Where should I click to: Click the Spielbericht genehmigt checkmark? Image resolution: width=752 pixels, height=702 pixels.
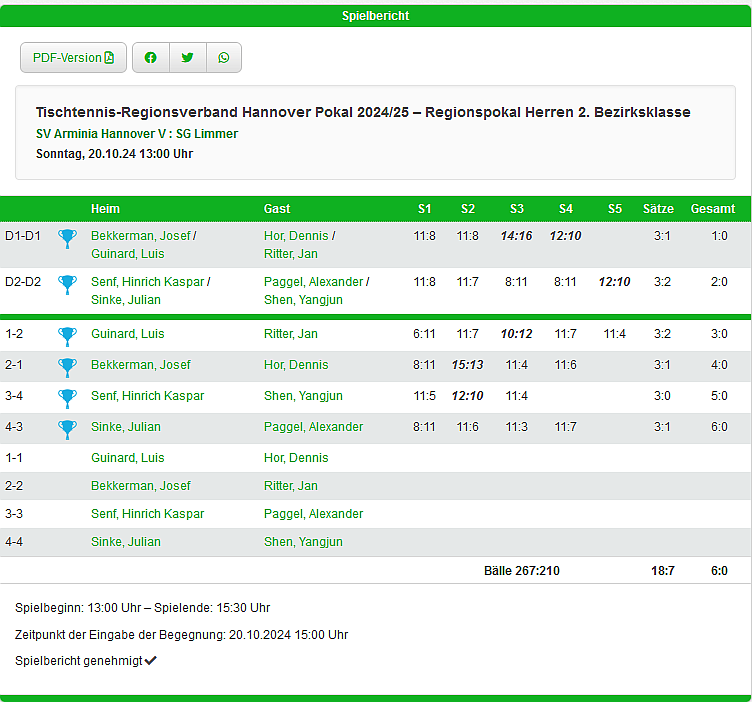(x=151, y=661)
